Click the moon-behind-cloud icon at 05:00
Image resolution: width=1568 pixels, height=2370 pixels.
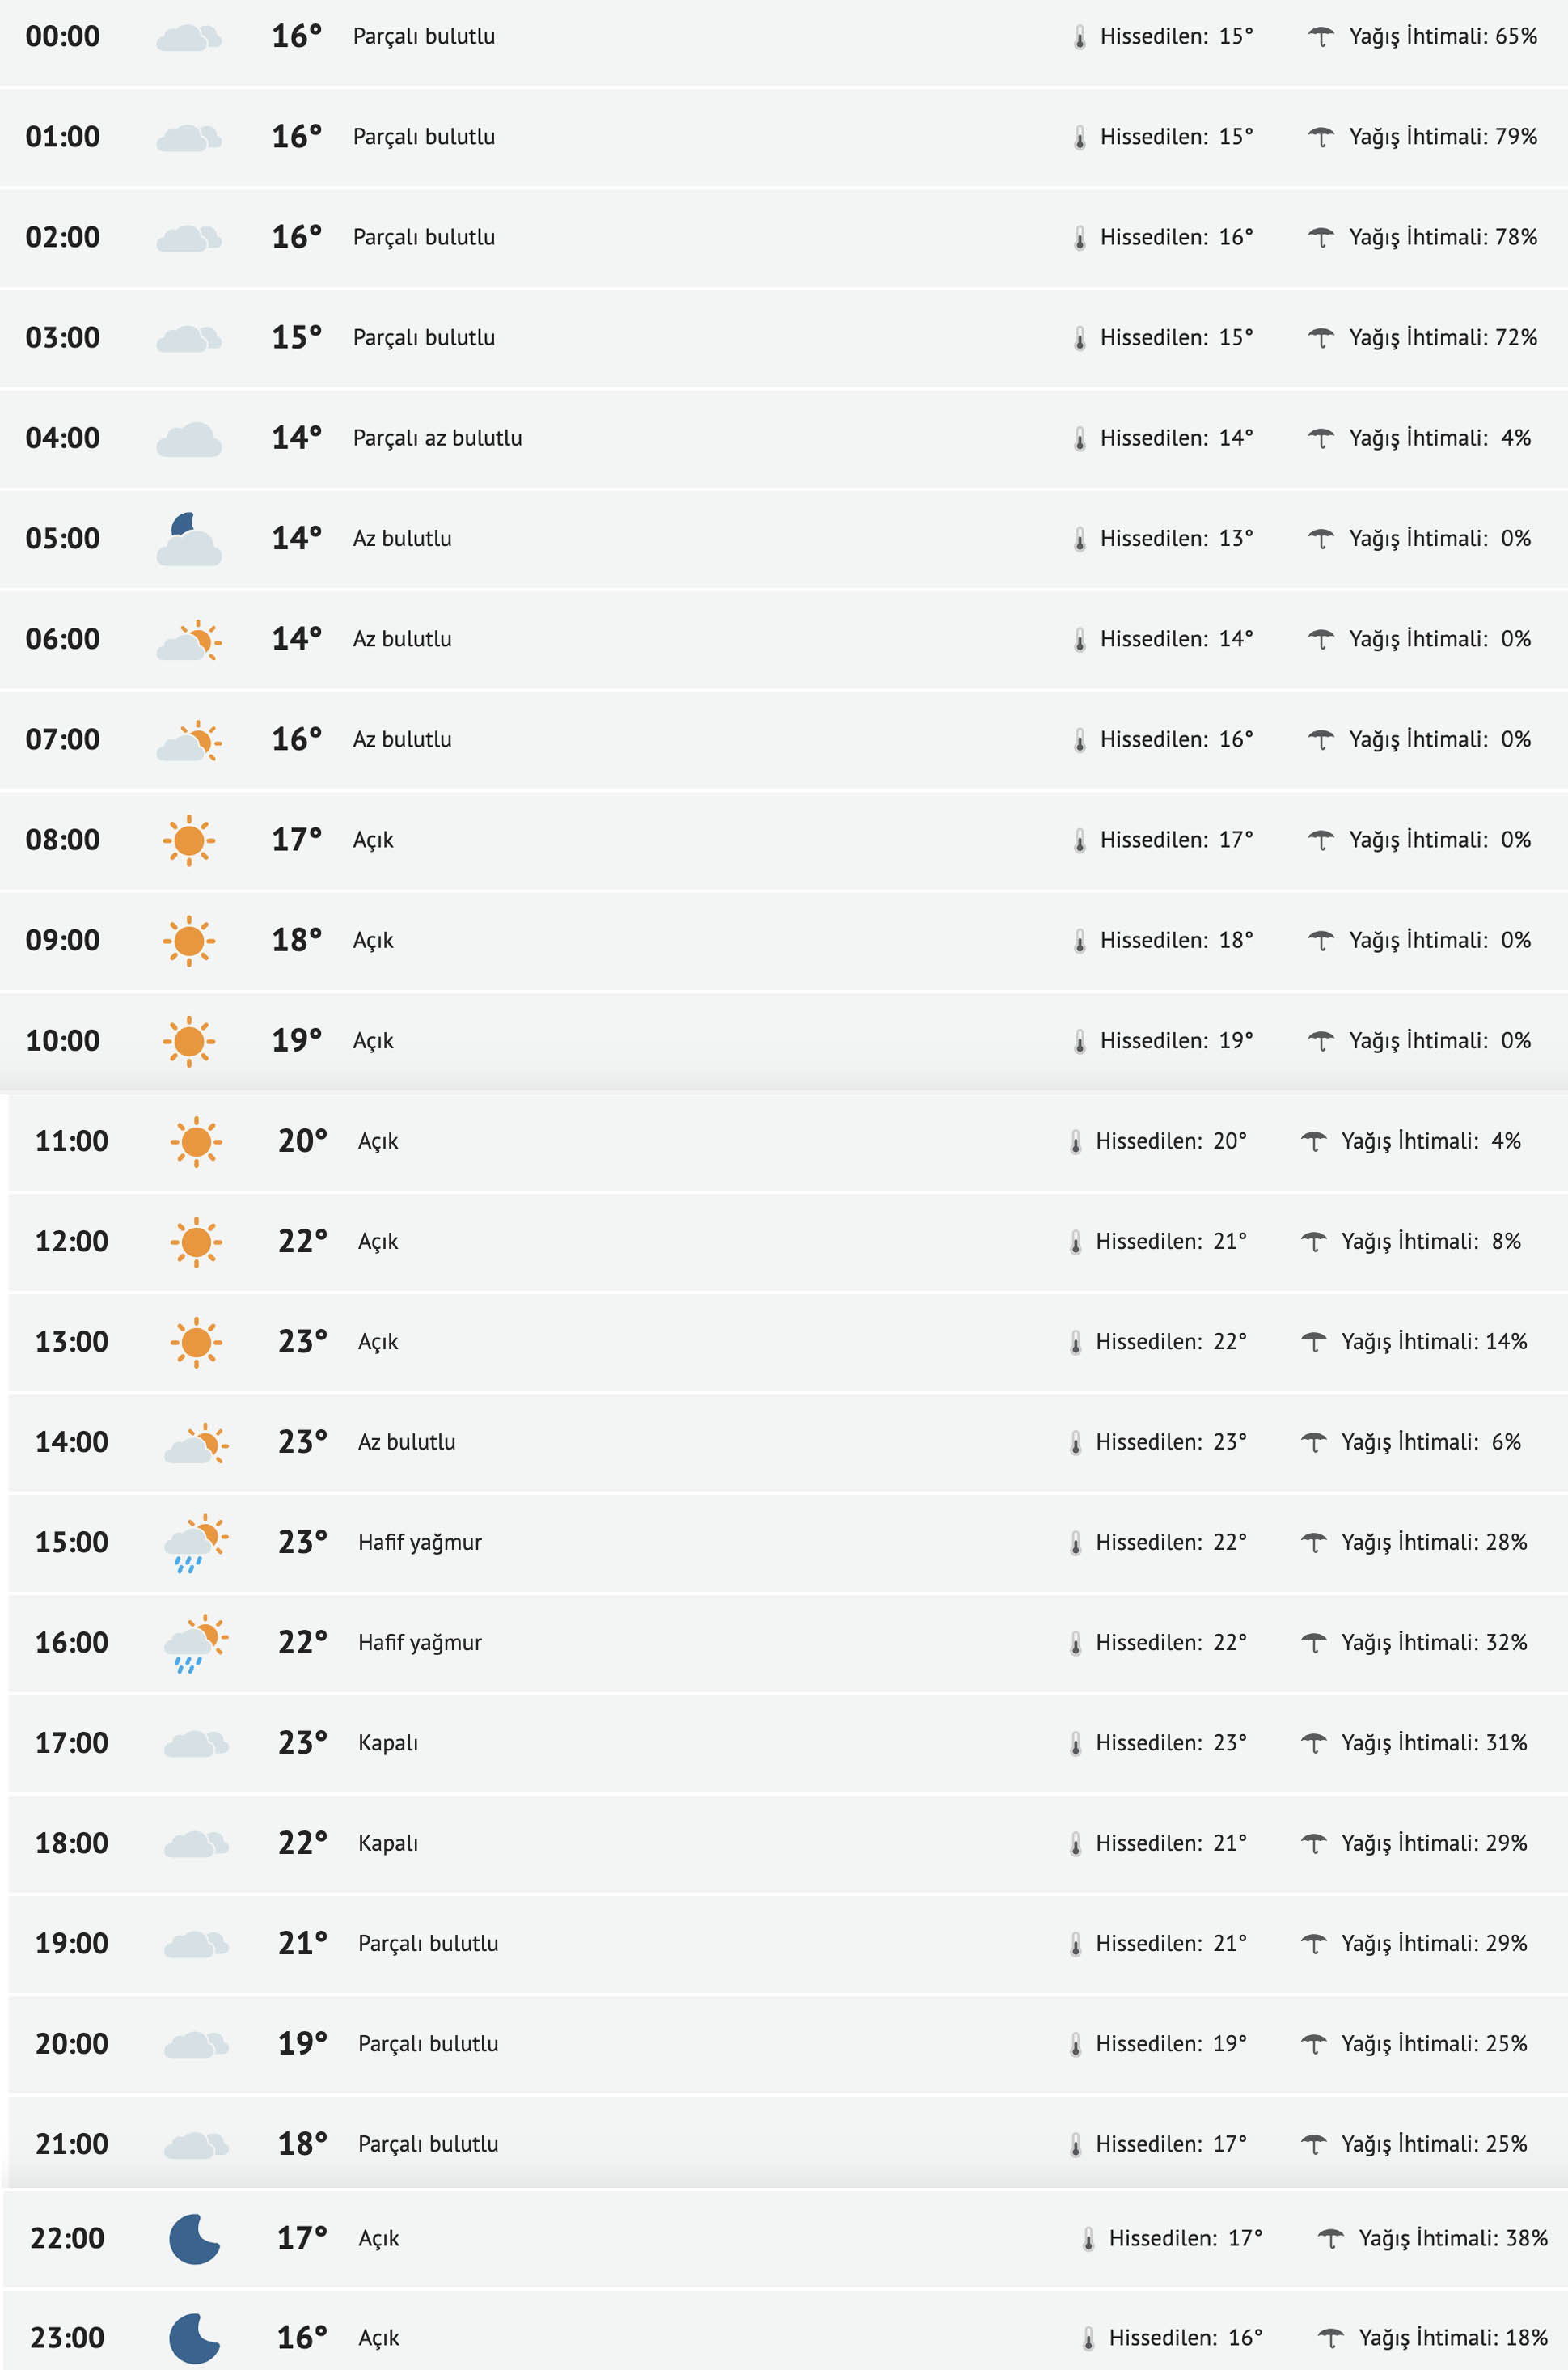point(189,539)
